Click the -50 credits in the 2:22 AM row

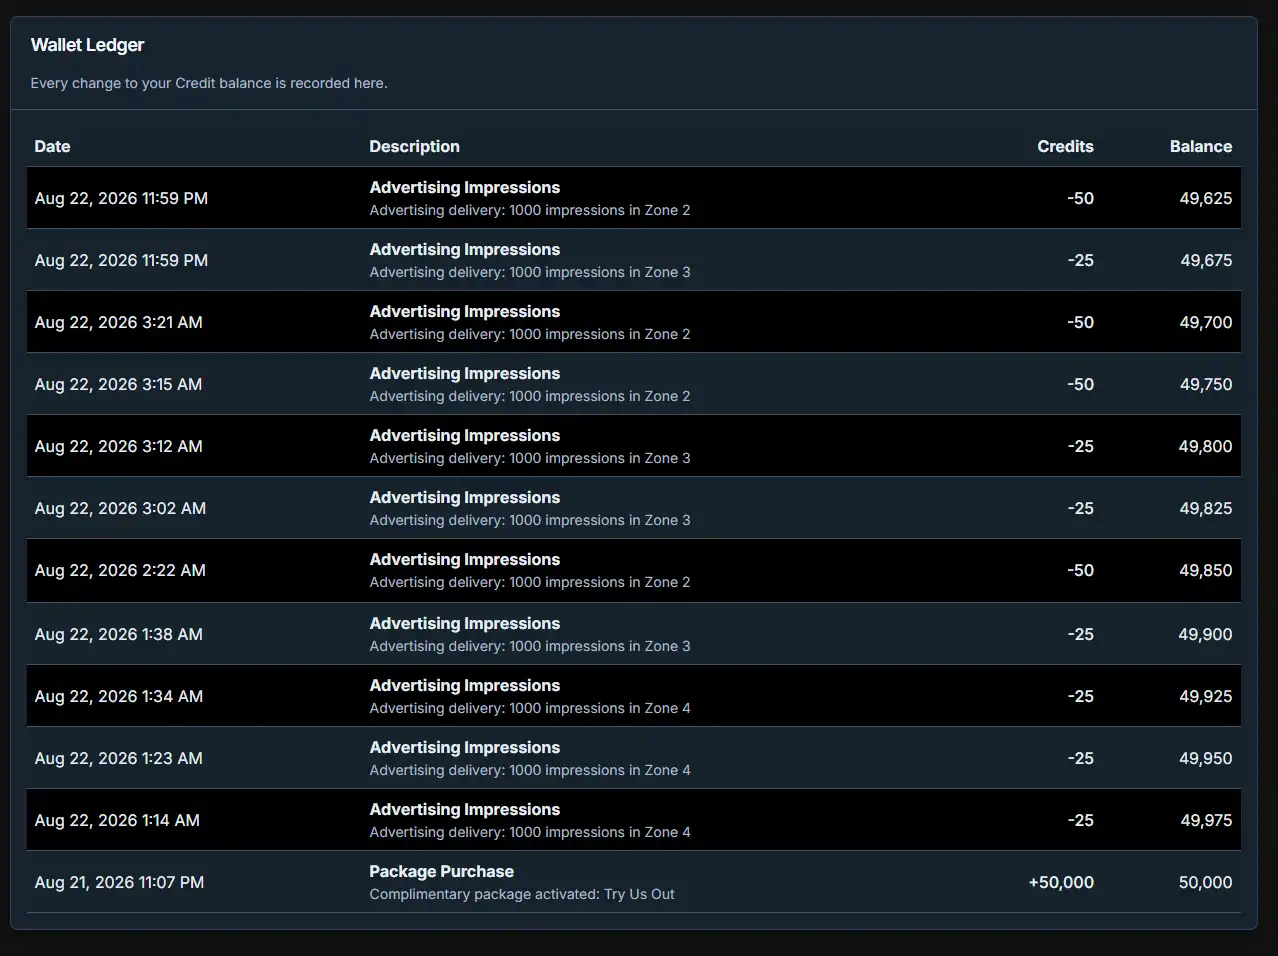coord(1080,570)
